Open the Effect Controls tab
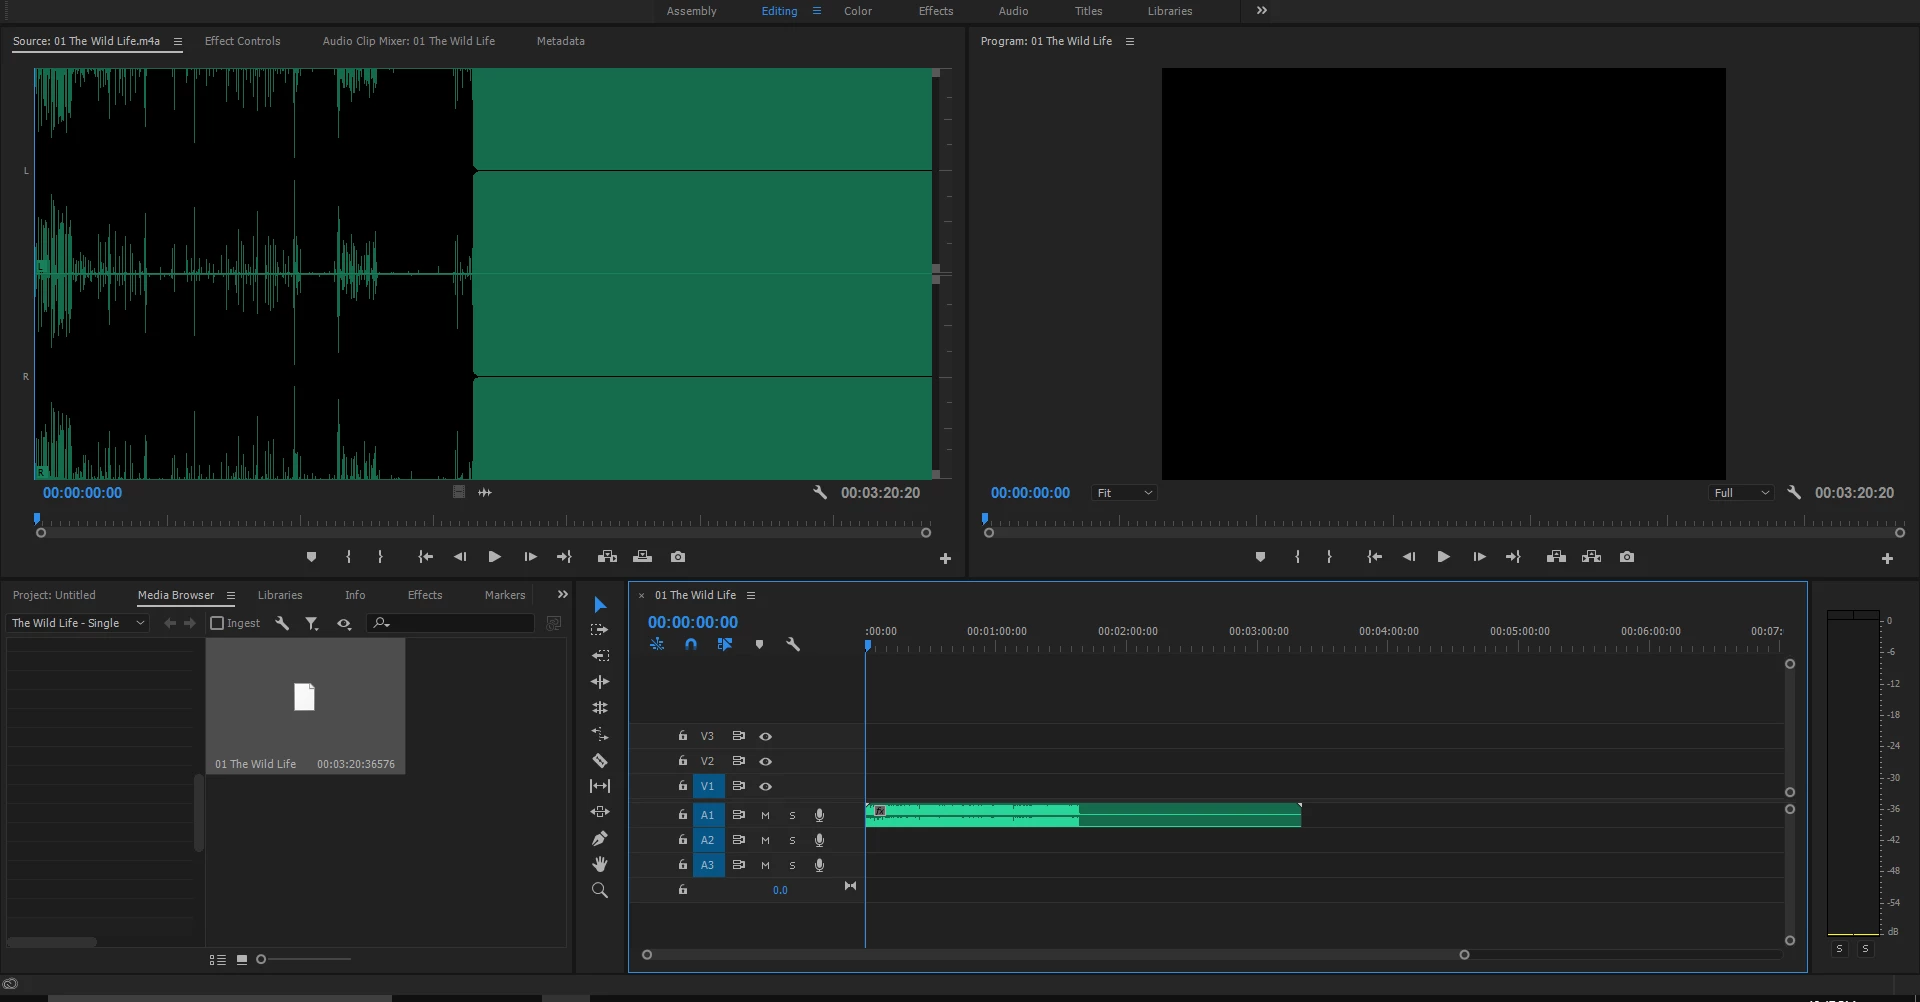 [243, 41]
